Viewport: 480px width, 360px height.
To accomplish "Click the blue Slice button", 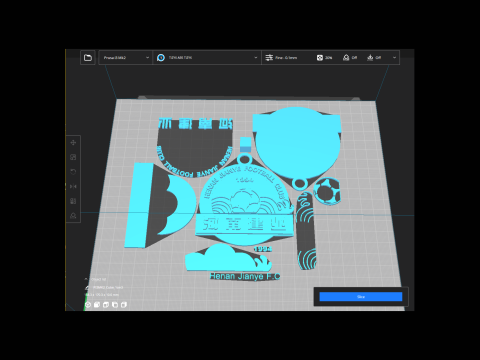I will coord(361,297).
